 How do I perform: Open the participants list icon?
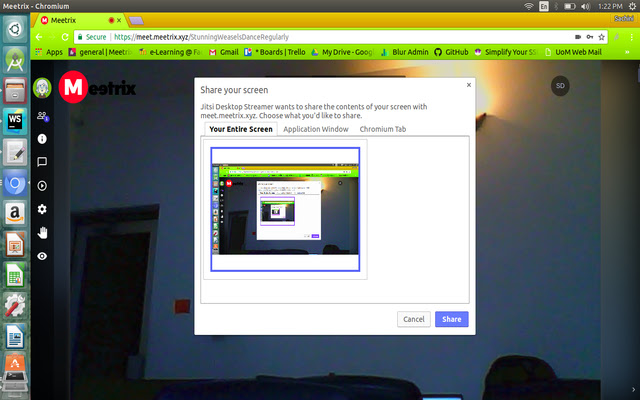click(x=42, y=116)
